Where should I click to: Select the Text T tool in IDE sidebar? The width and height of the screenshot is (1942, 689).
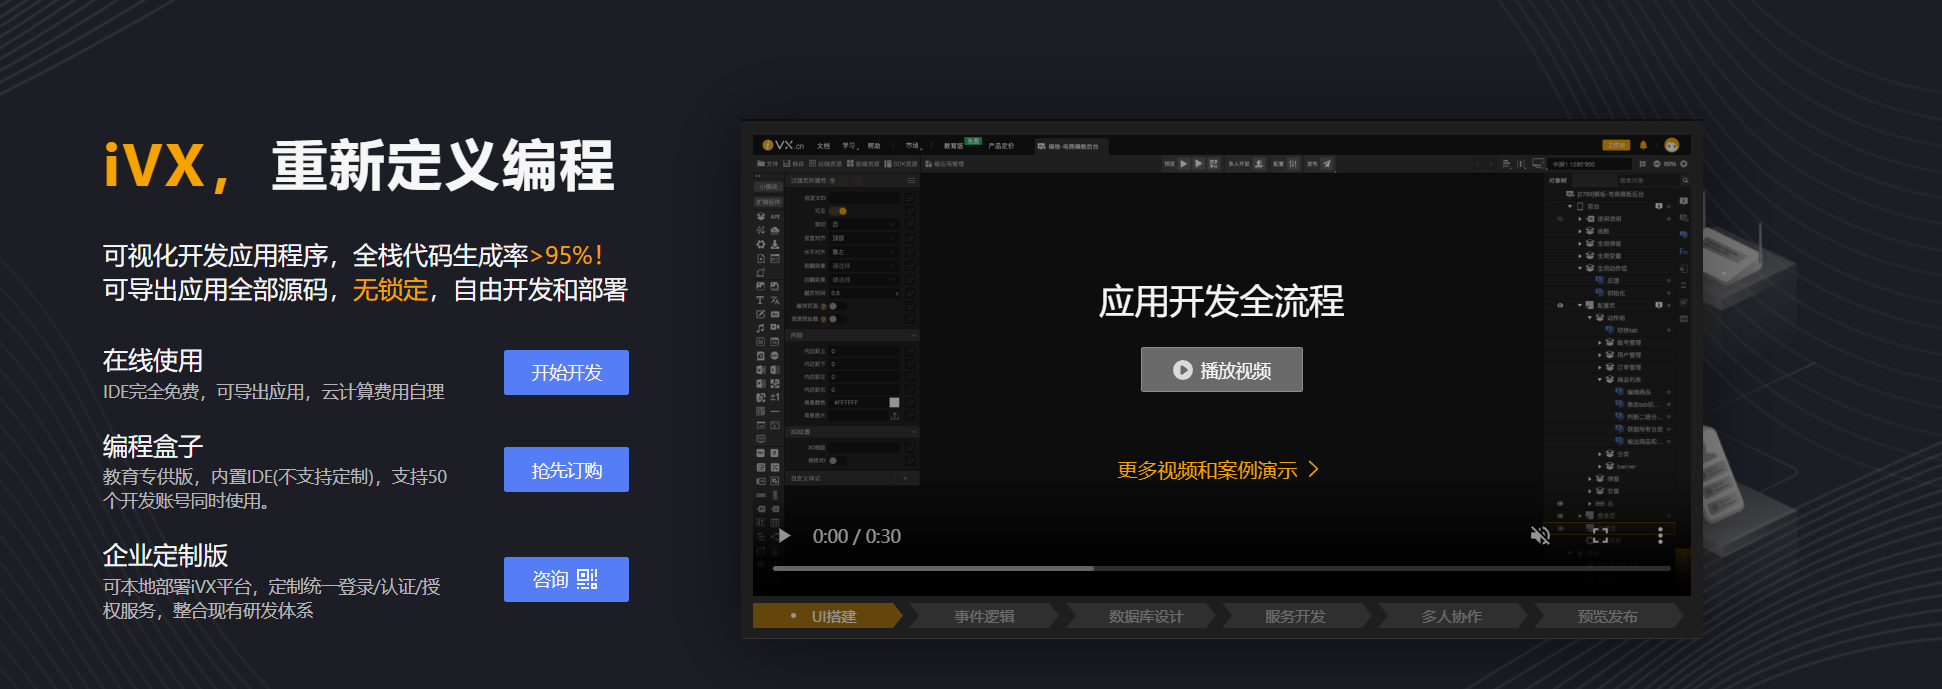pyautogui.click(x=760, y=300)
